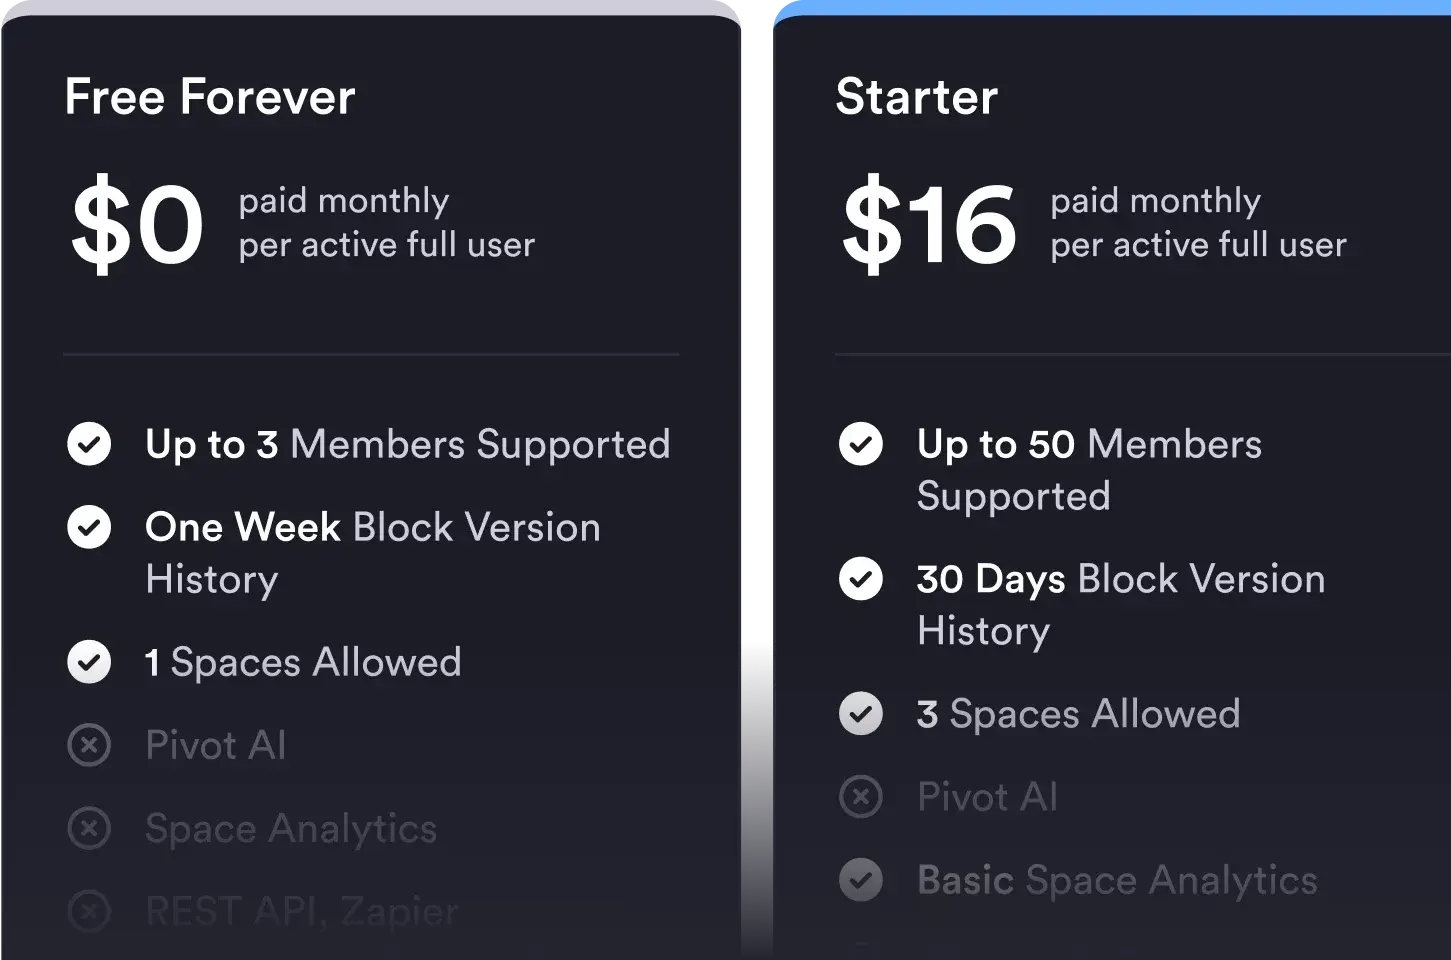Screen dimensions: 1451x960
Task: Click the X icon beside Free Pivot AI
Action: (x=89, y=745)
